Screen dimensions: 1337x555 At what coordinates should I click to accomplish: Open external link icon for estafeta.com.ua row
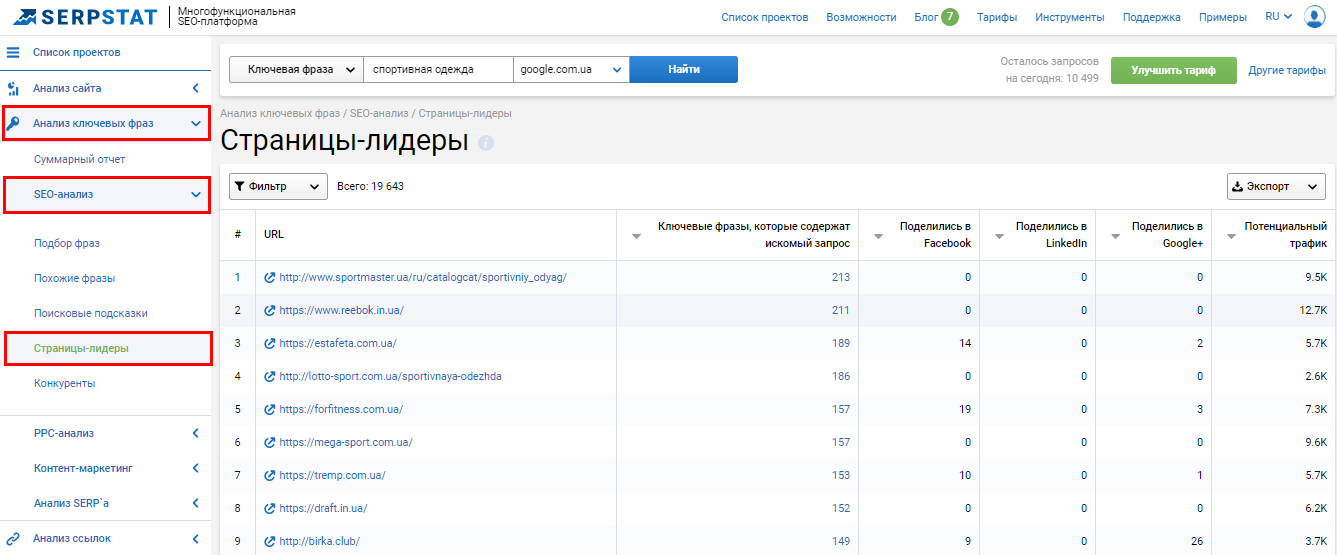point(269,344)
